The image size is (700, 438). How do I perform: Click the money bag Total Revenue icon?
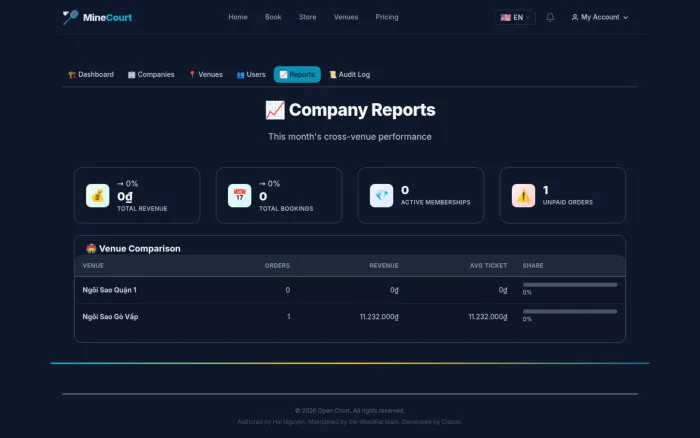[97, 196]
